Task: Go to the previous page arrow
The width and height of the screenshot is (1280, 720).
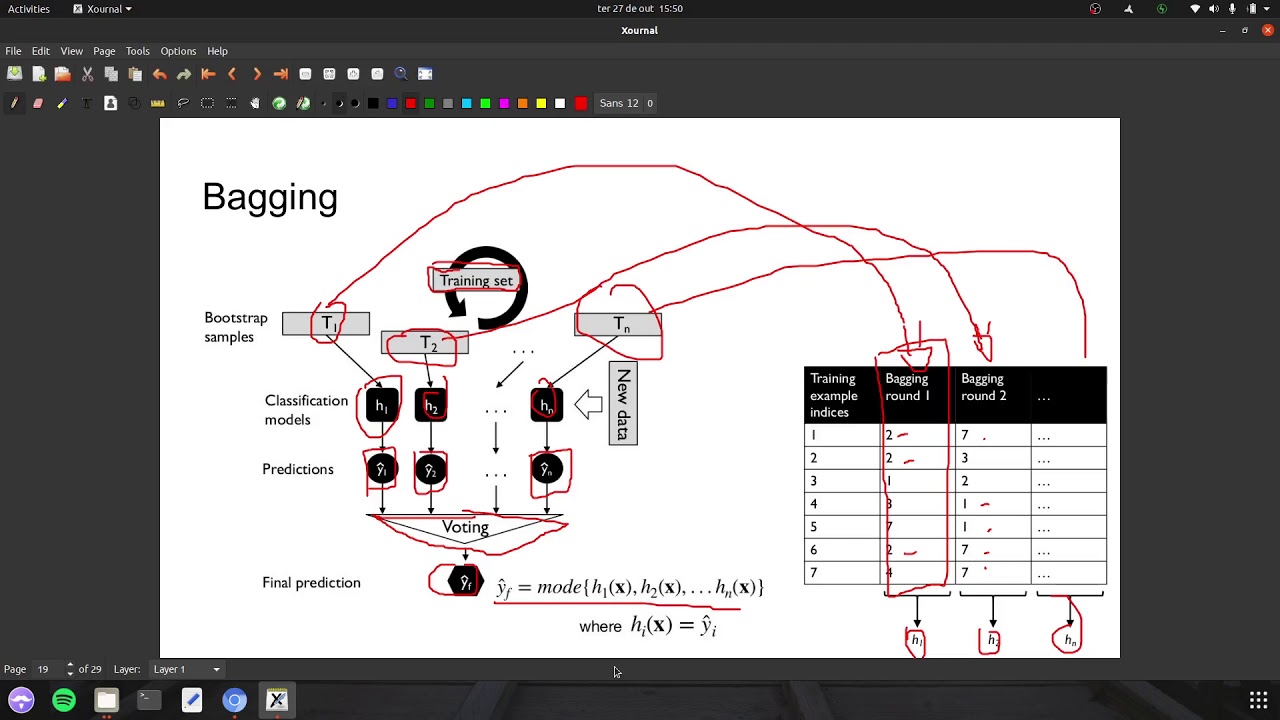Action: pyautogui.click(x=232, y=74)
